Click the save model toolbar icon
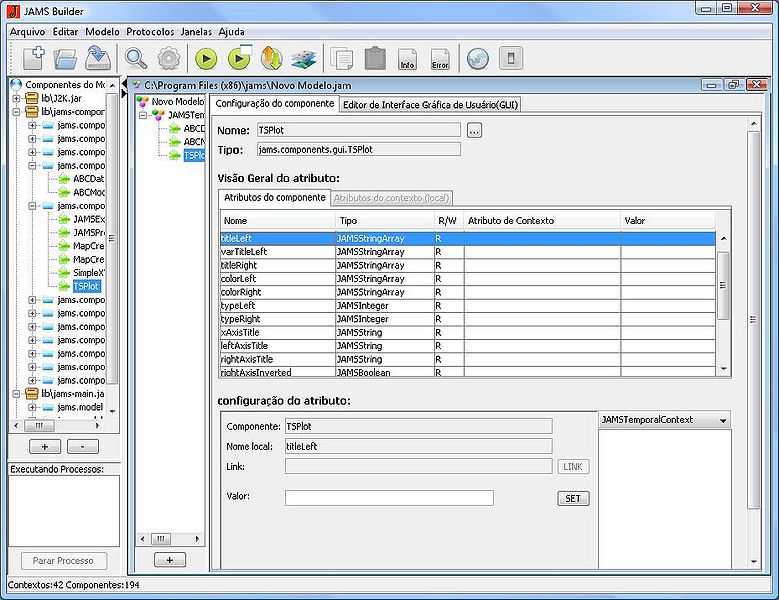This screenshot has width=779, height=600. pyautogui.click(x=97, y=58)
